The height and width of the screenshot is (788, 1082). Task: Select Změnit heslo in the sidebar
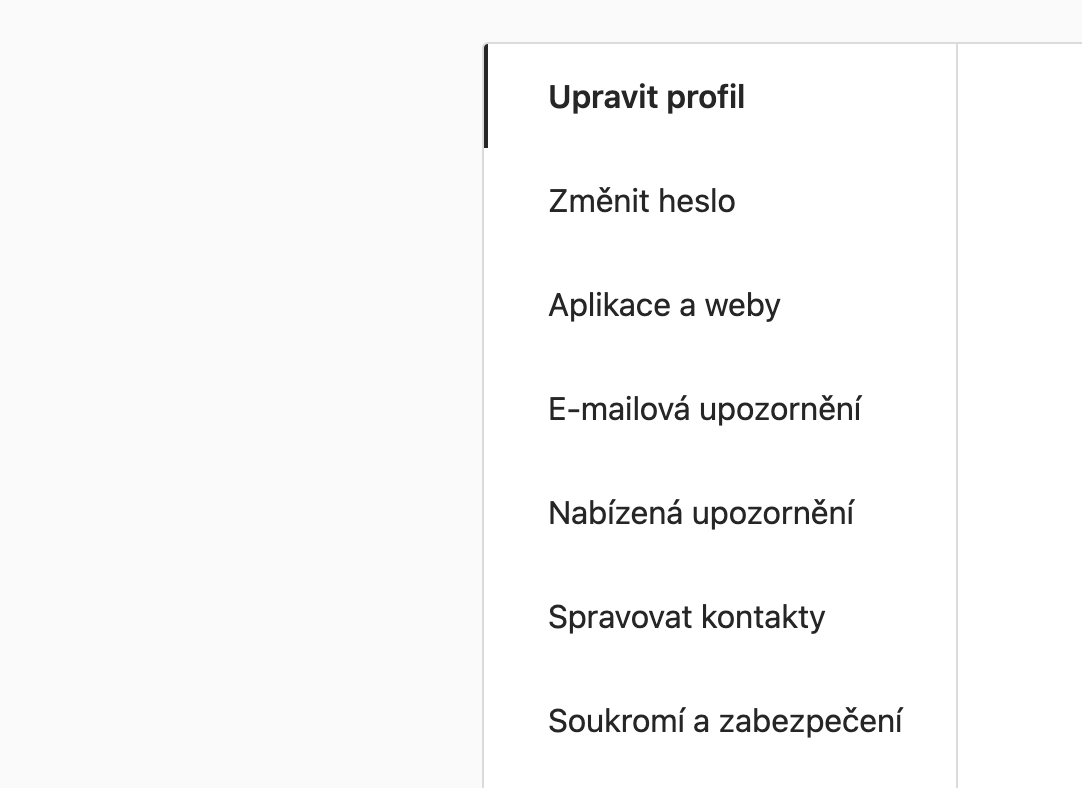coord(641,201)
